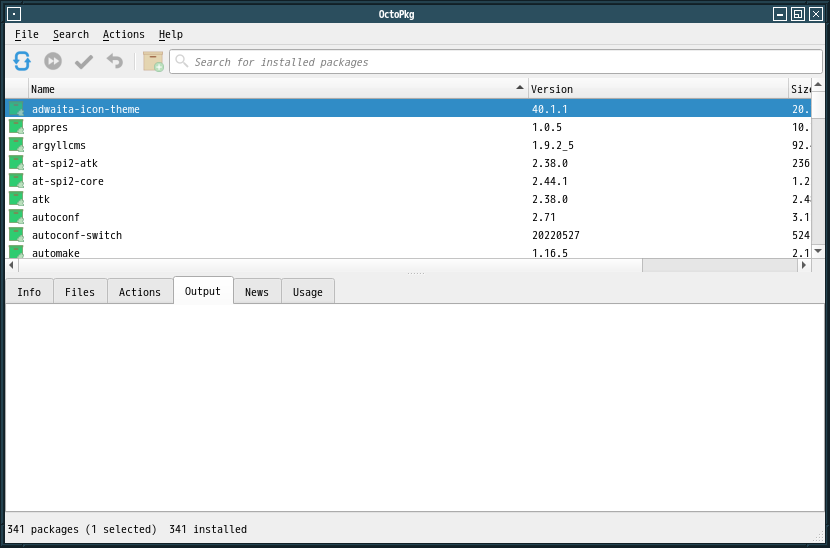Switch to the Files tab
Screen dimensions: 830x548
[x=80, y=292]
